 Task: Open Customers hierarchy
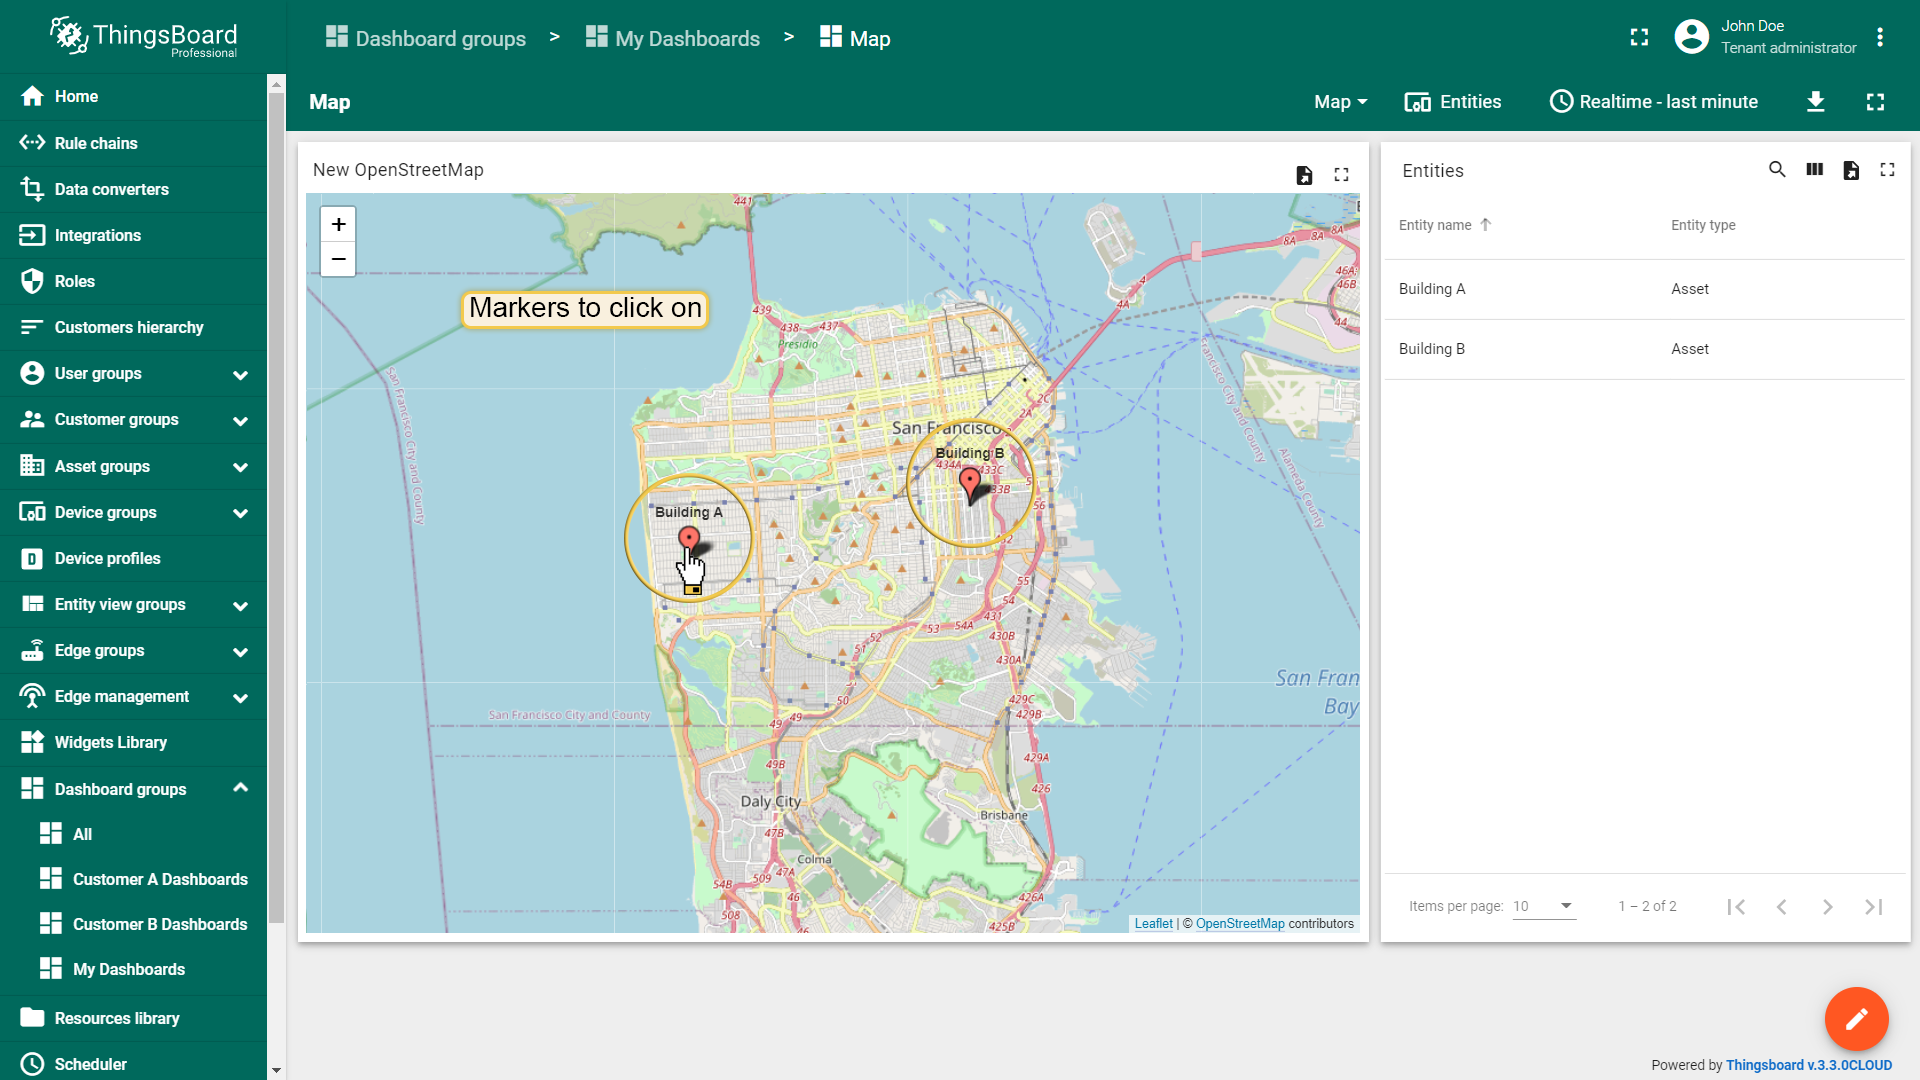coord(133,327)
